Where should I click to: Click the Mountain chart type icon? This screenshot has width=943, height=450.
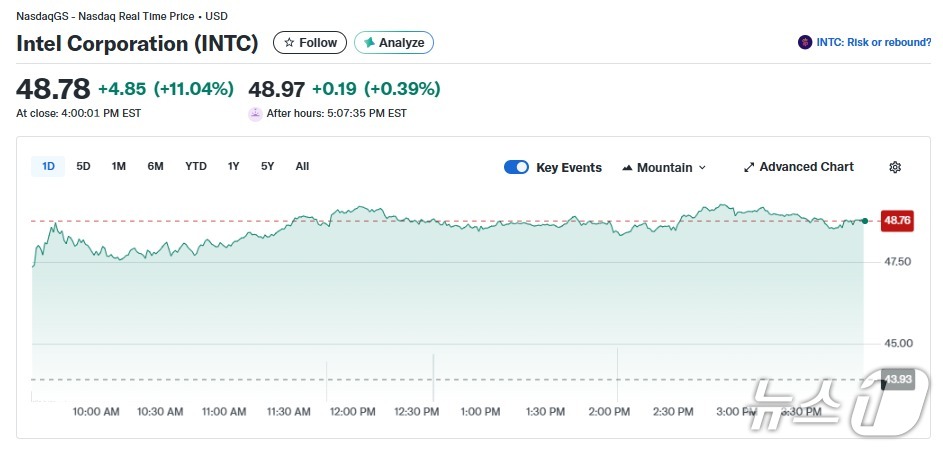(627, 167)
